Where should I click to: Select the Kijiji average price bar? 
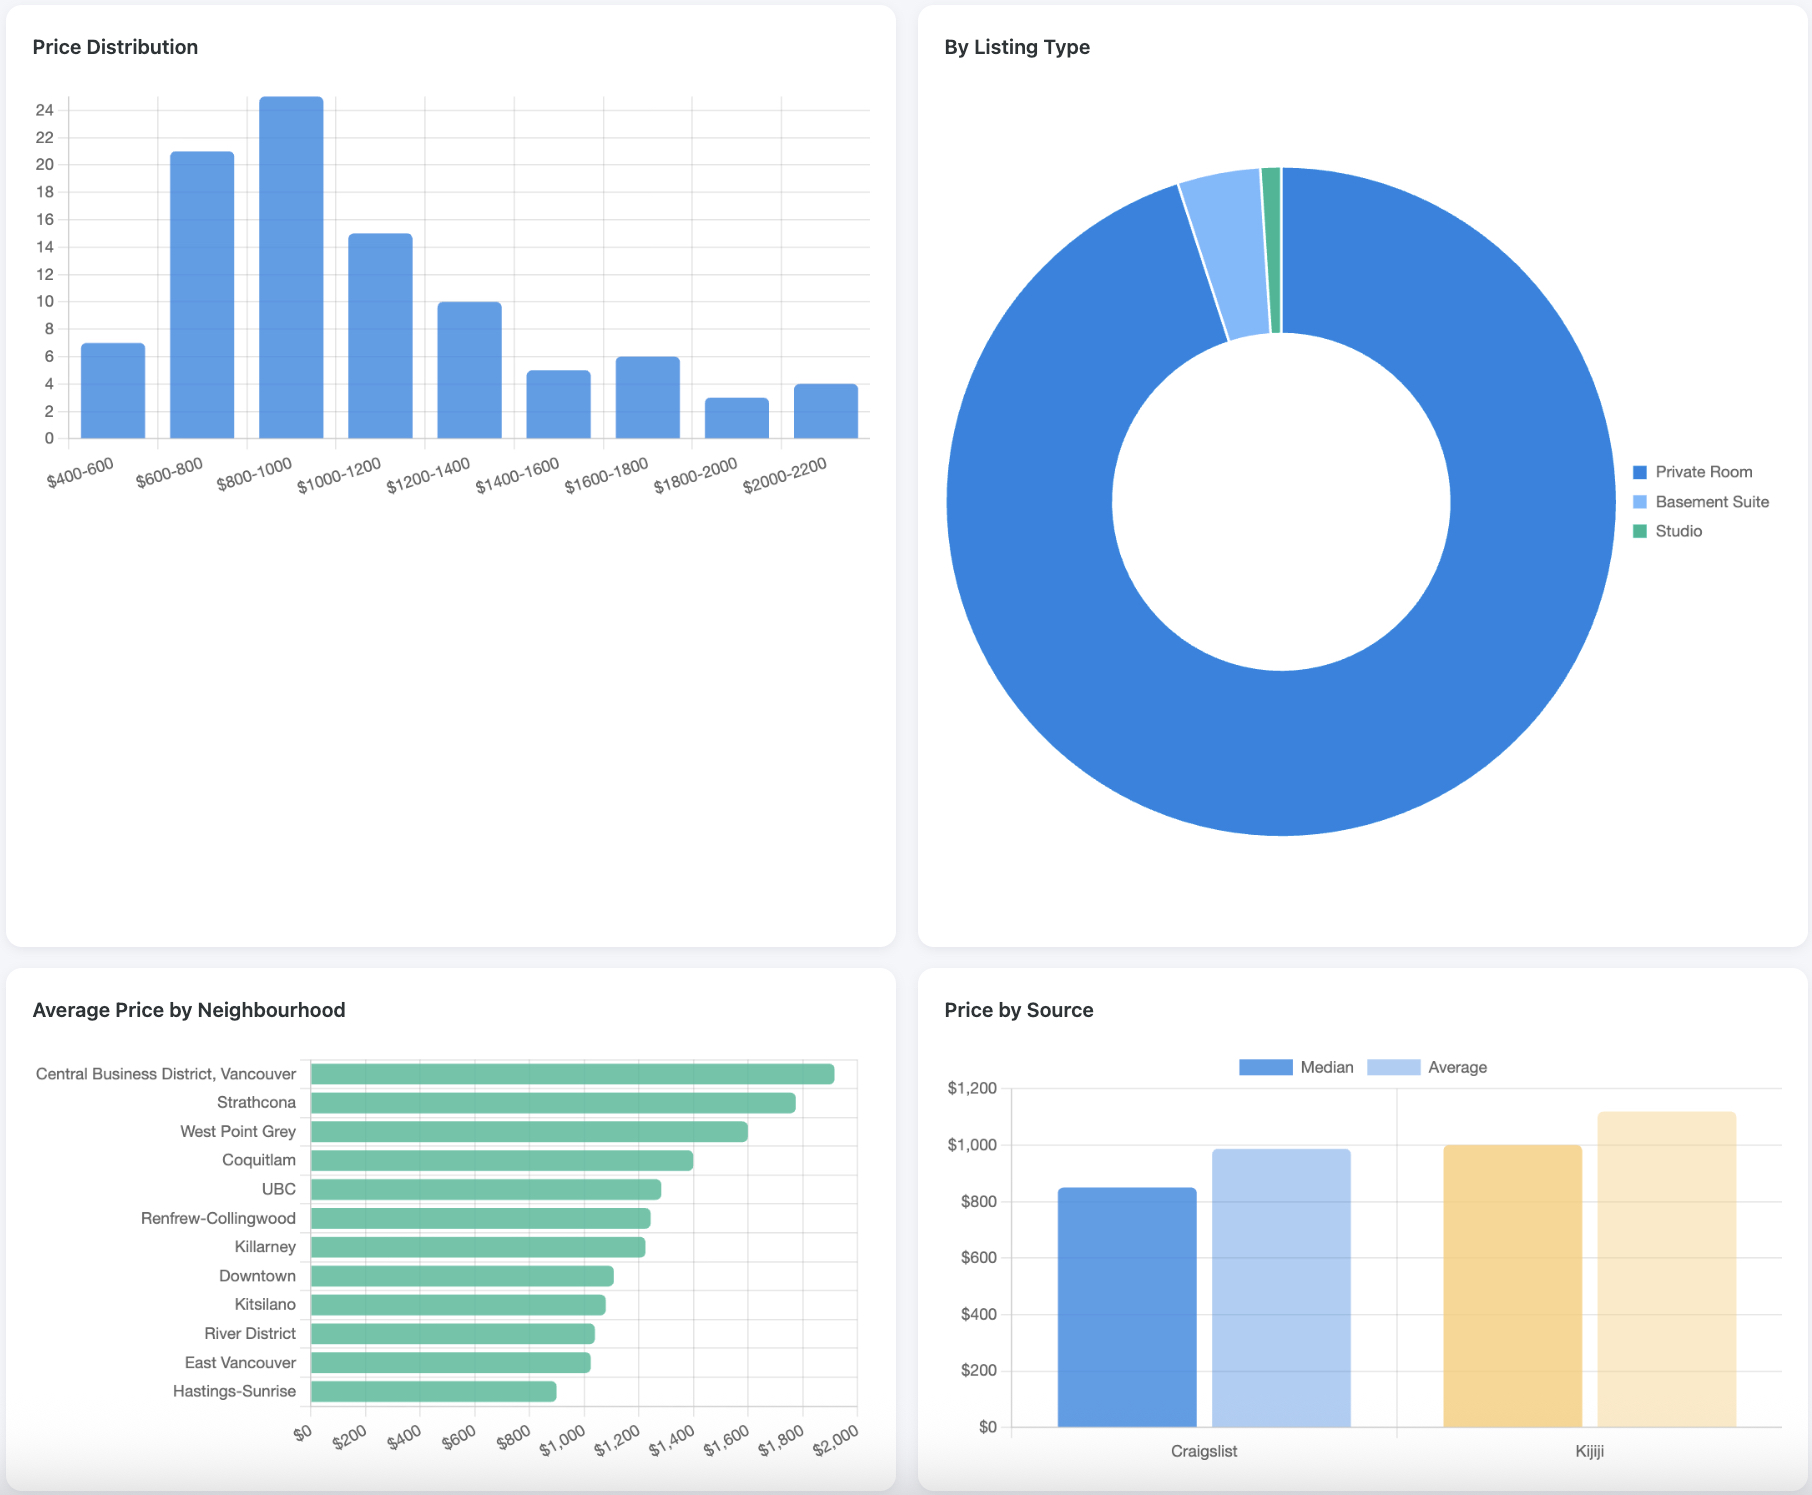(x=1666, y=1269)
